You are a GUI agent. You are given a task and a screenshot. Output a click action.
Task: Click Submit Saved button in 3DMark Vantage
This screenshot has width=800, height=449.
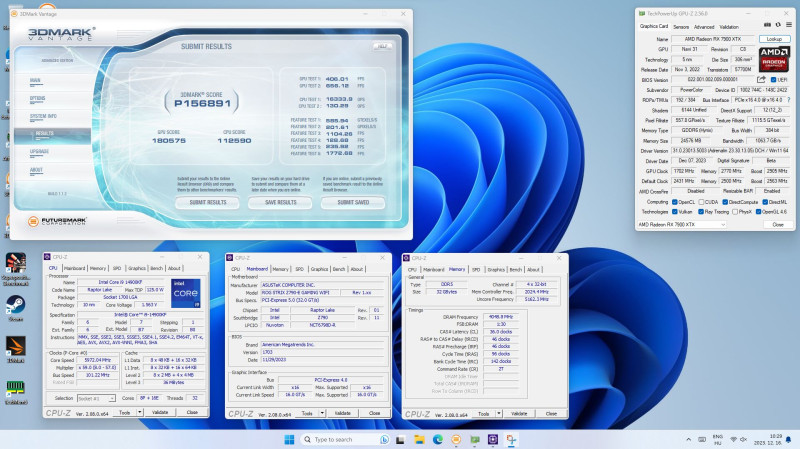point(353,203)
